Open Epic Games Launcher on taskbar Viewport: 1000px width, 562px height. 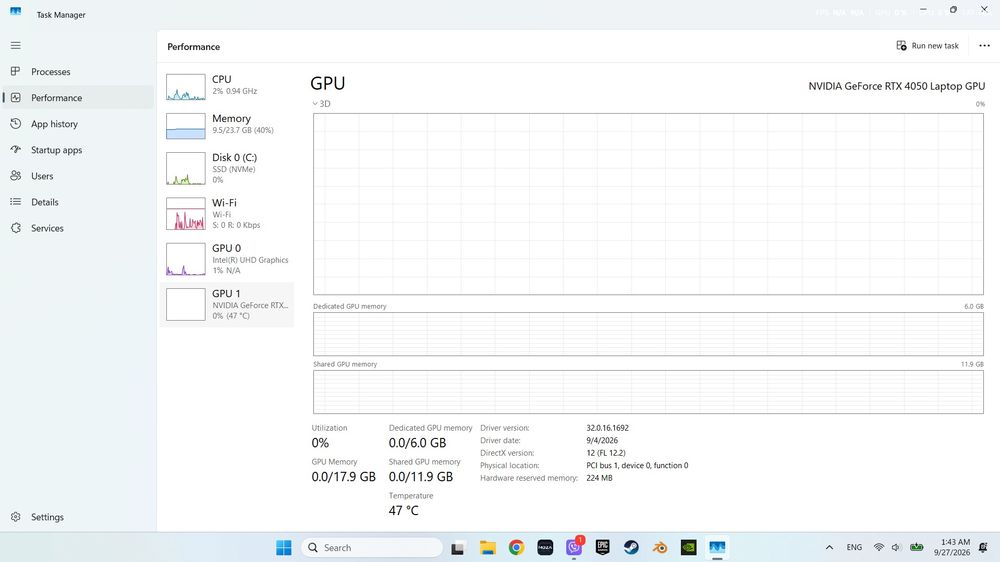(603, 547)
